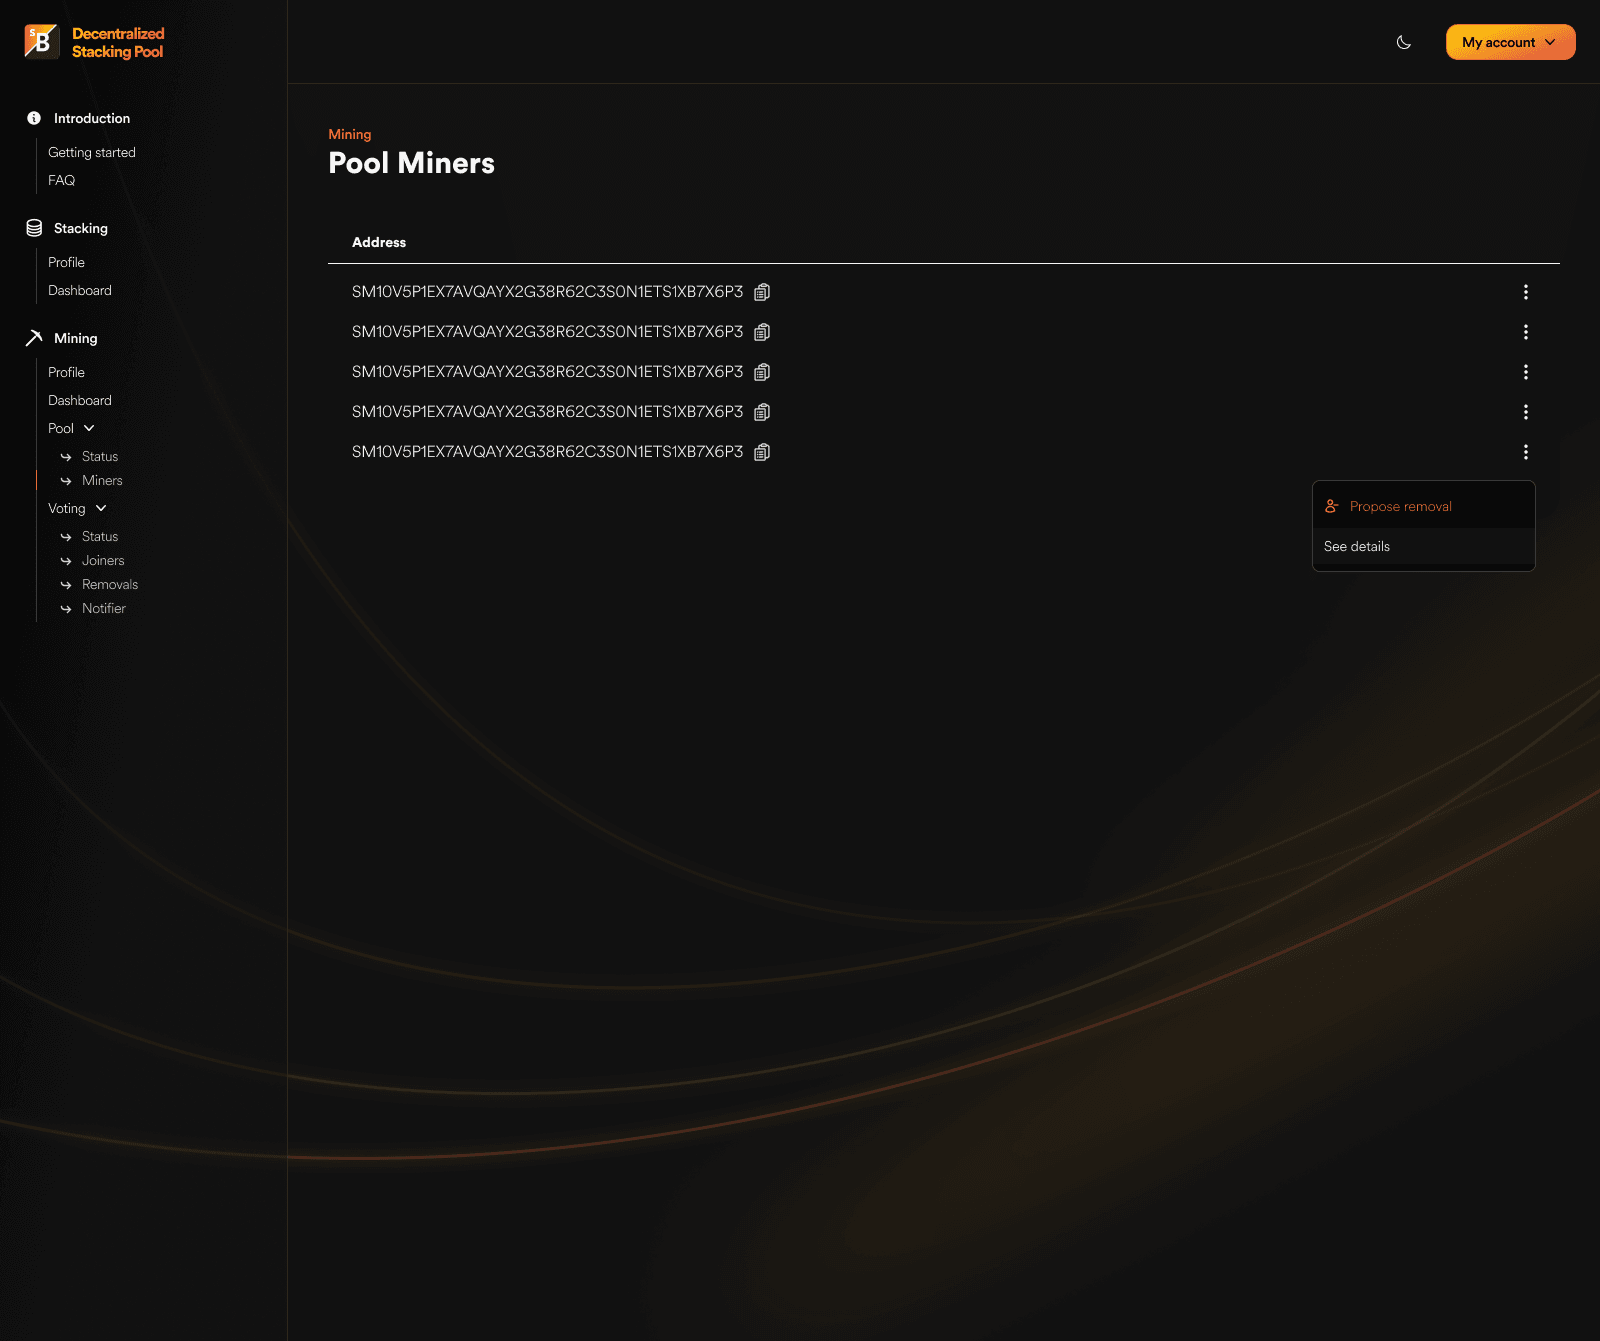Copy the last miner address to clipboard

pos(761,452)
